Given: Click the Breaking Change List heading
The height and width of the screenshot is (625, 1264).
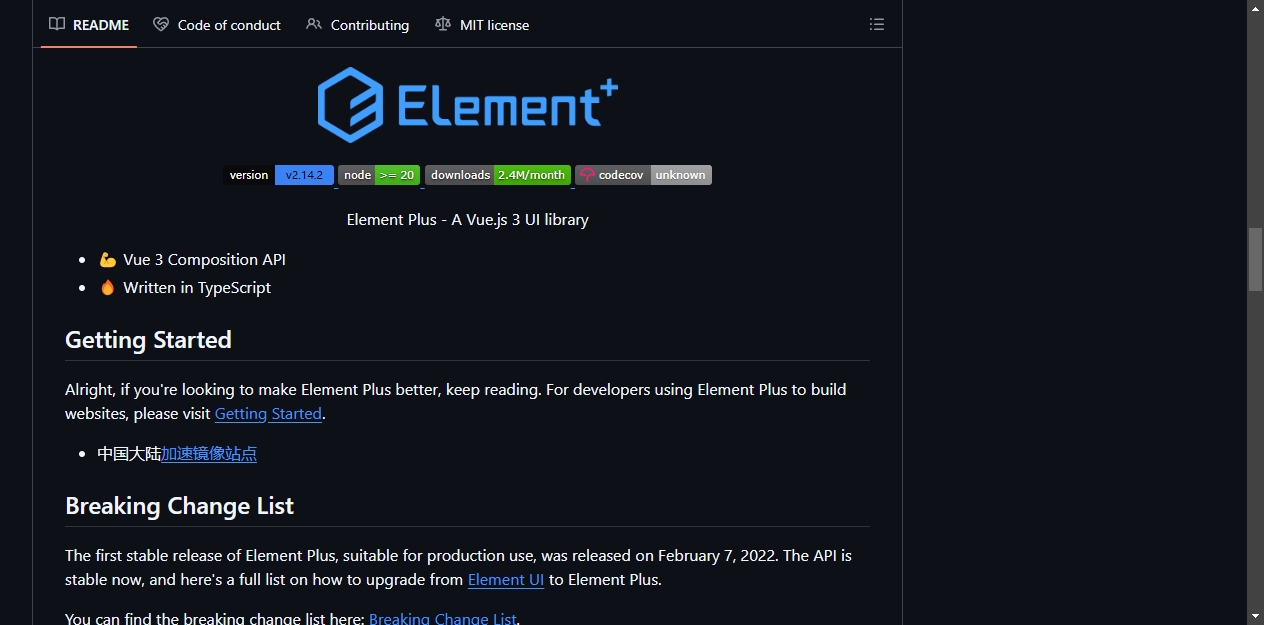Looking at the screenshot, I should [x=179, y=506].
